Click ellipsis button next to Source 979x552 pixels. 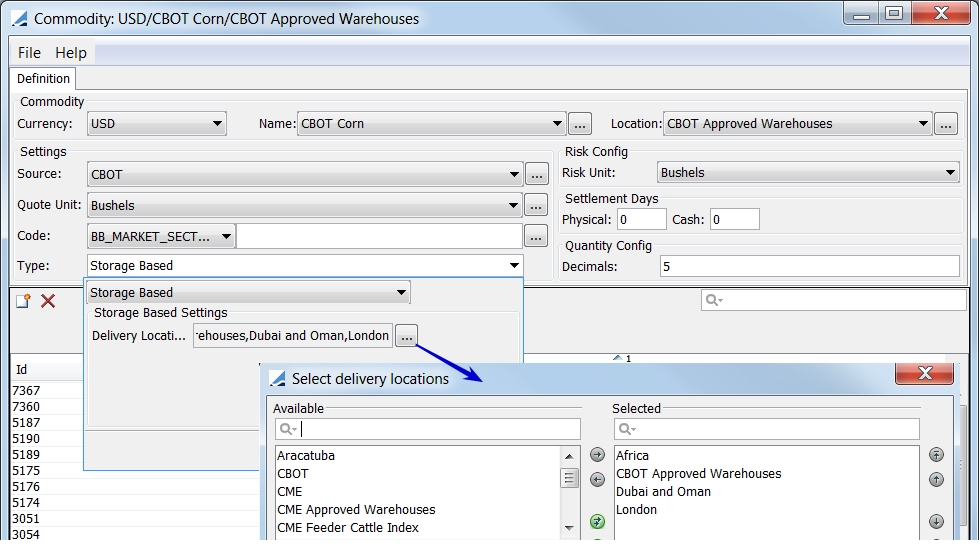(x=537, y=174)
